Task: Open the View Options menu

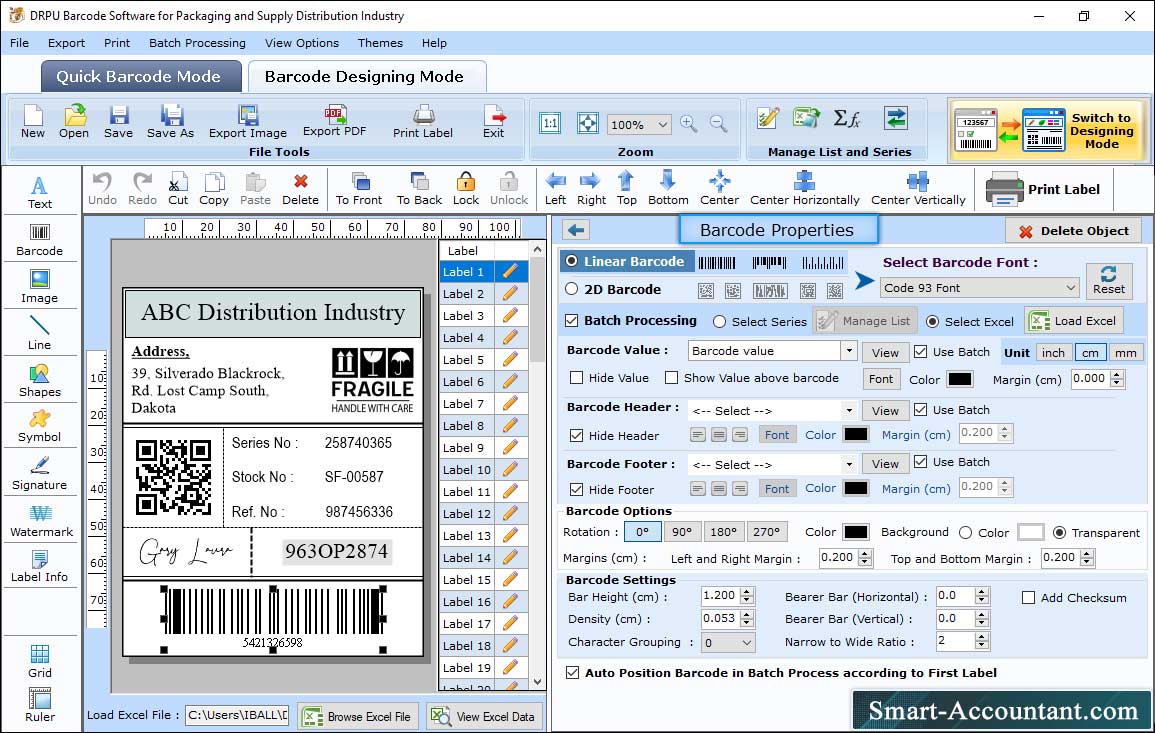Action: click(x=302, y=43)
